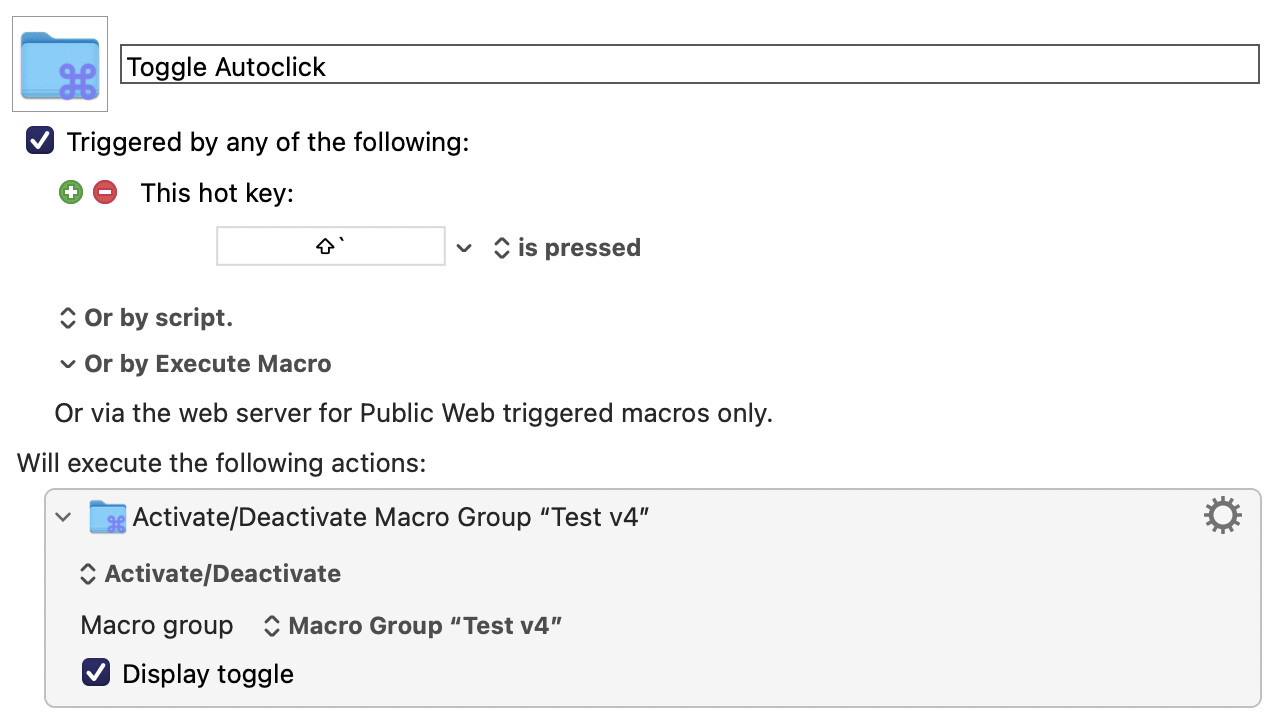Open the action gear settings menu
1282x720 pixels.
pyautogui.click(x=1222, y=516)
